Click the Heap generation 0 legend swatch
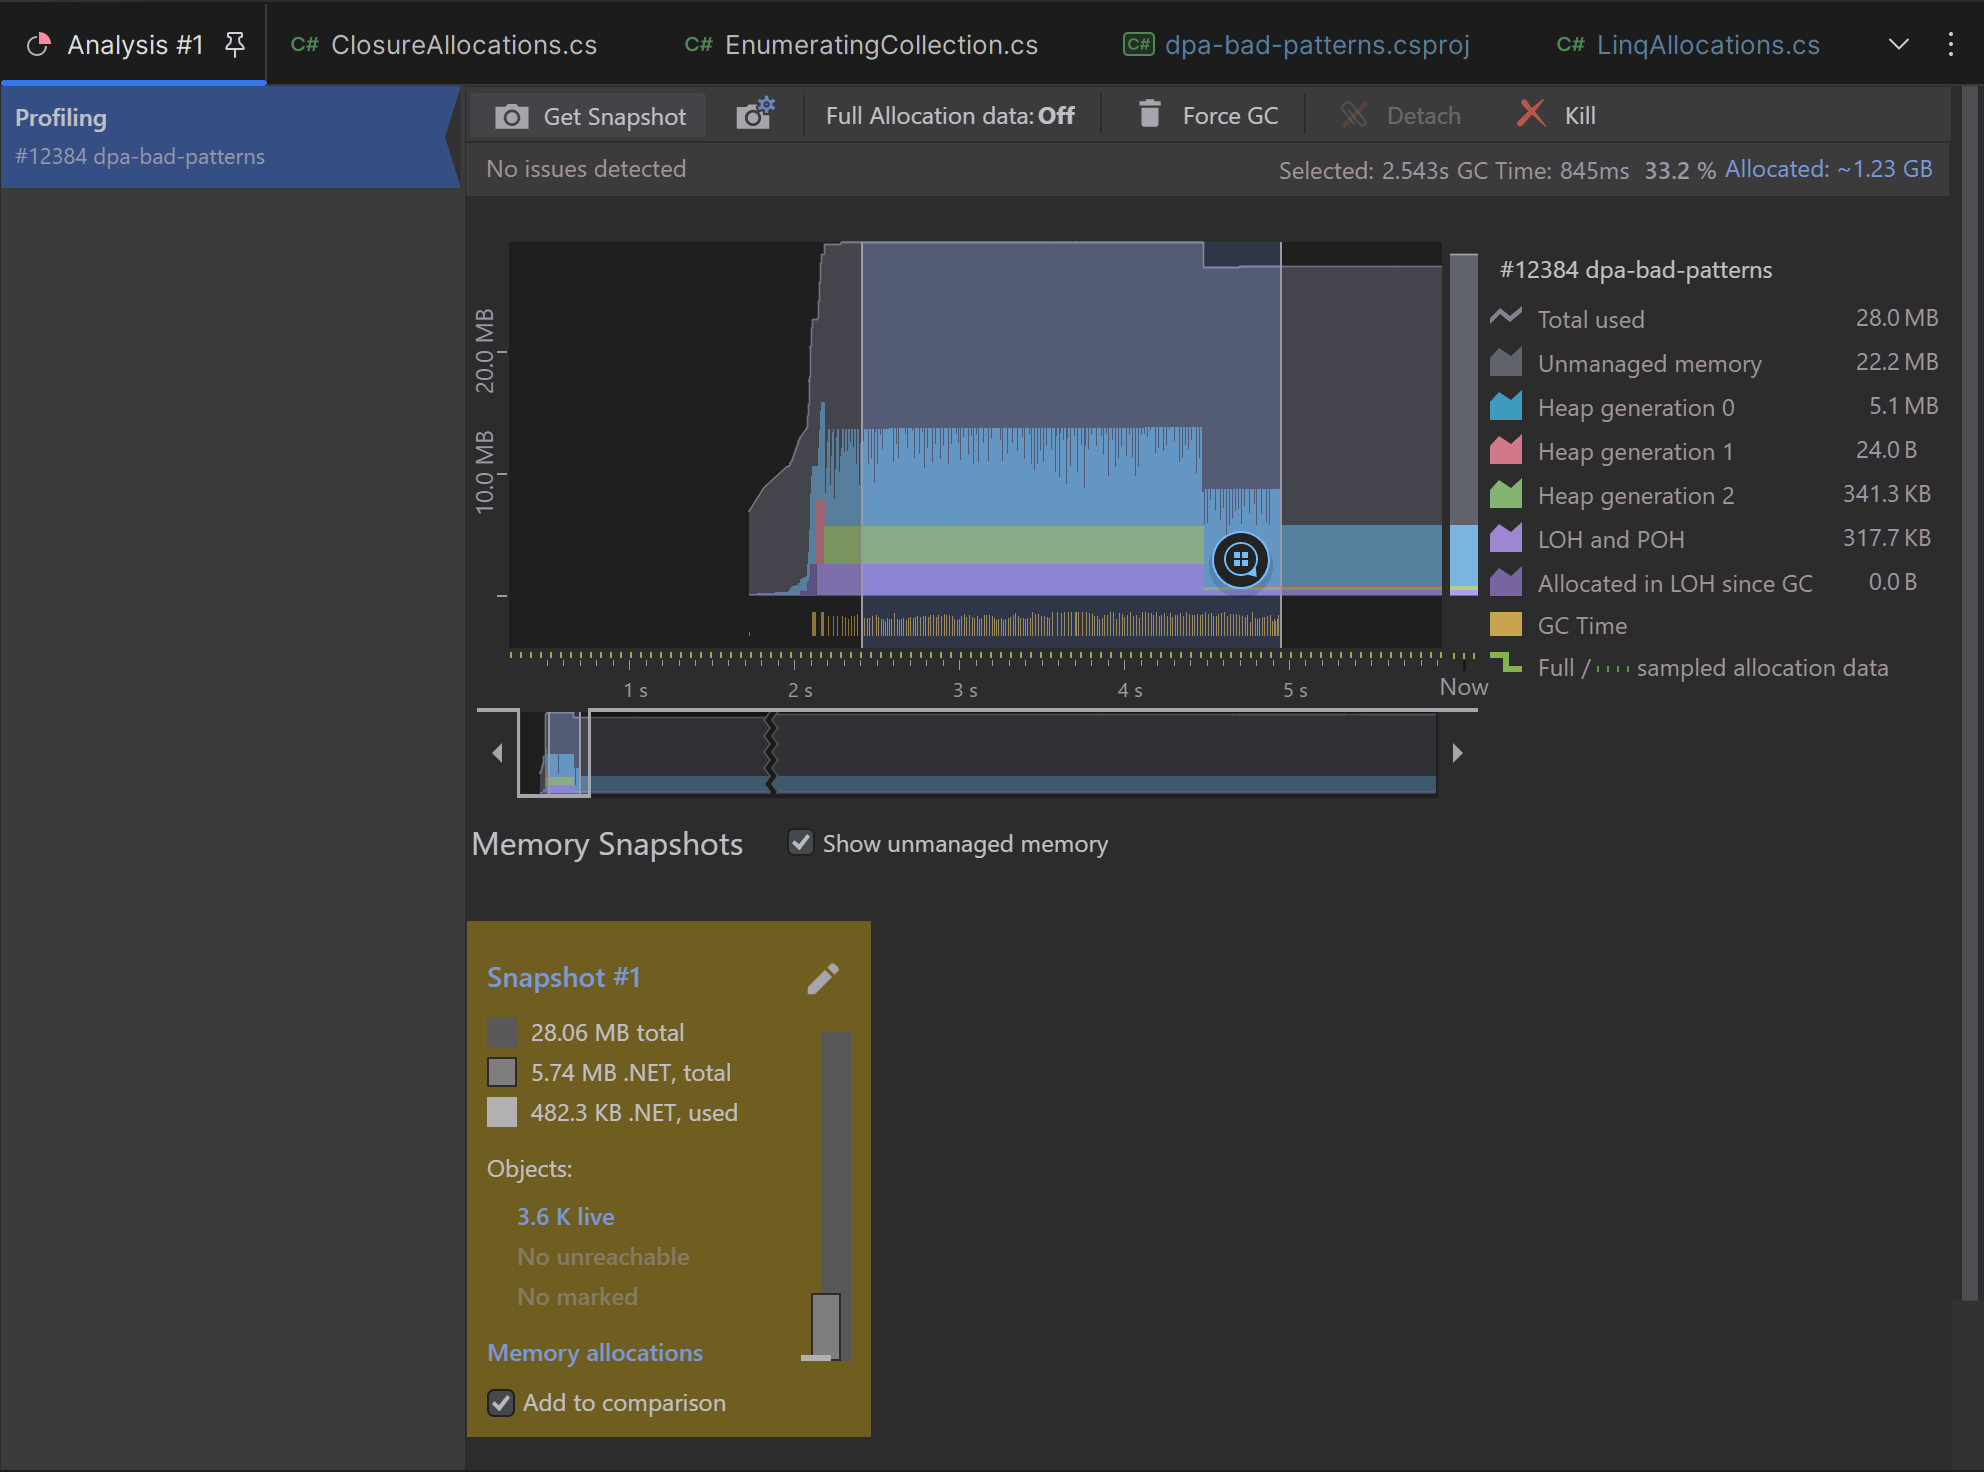1984x1472 pixels. pos(1506,407)
